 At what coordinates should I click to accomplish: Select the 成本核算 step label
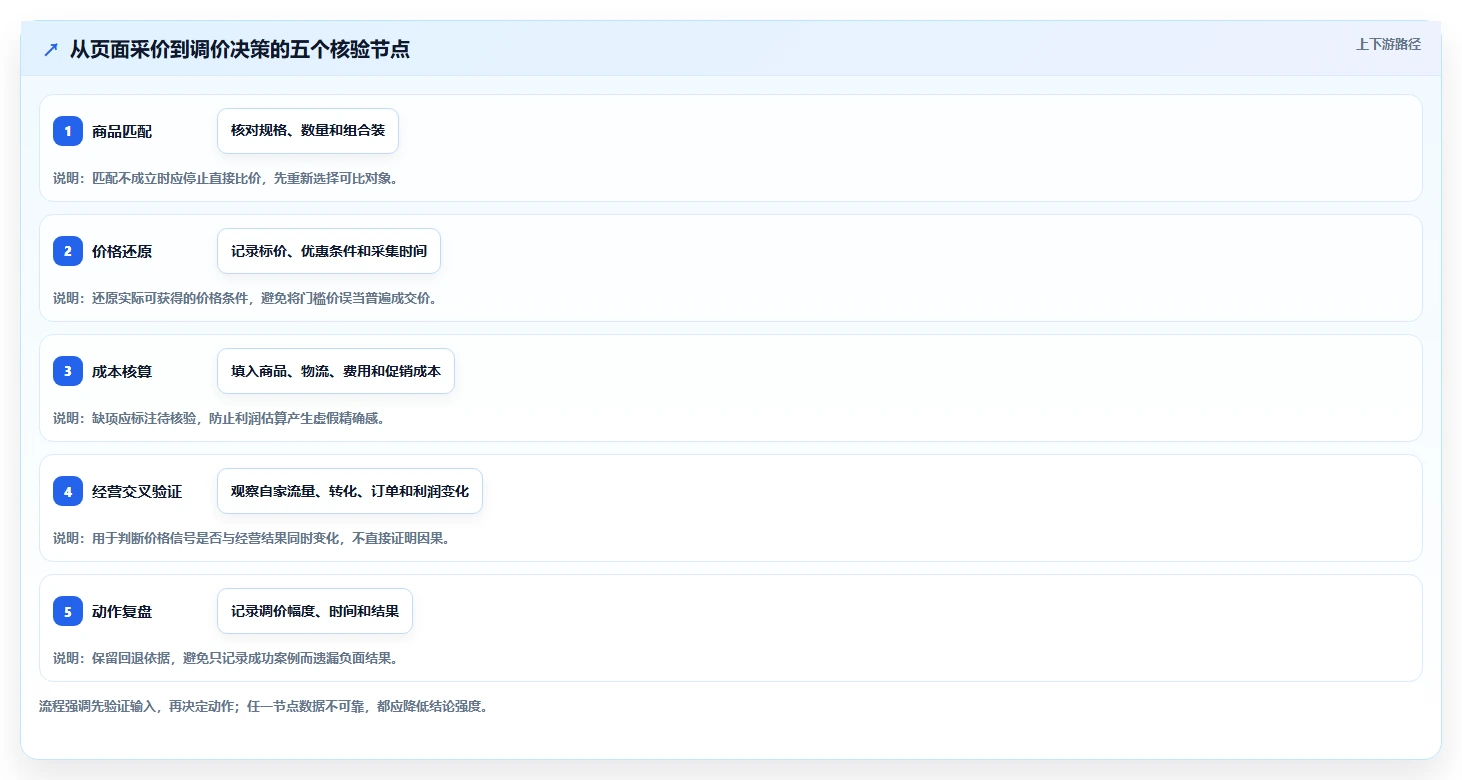coord(122,371)
